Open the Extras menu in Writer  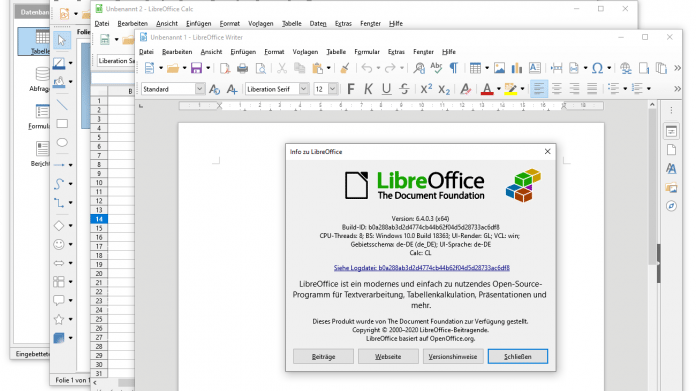396,52
